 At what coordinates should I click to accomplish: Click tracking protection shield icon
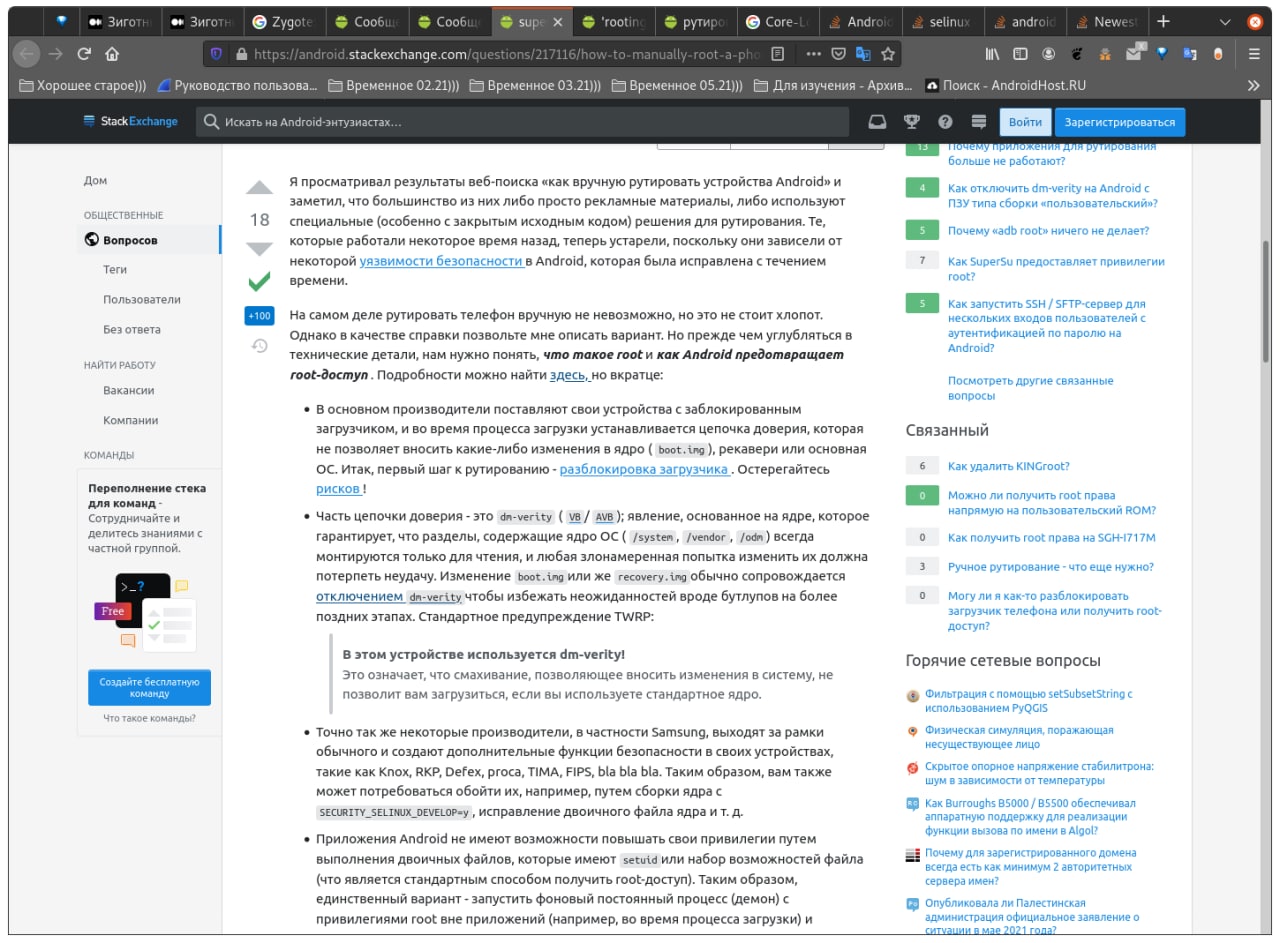click(217, 54)
